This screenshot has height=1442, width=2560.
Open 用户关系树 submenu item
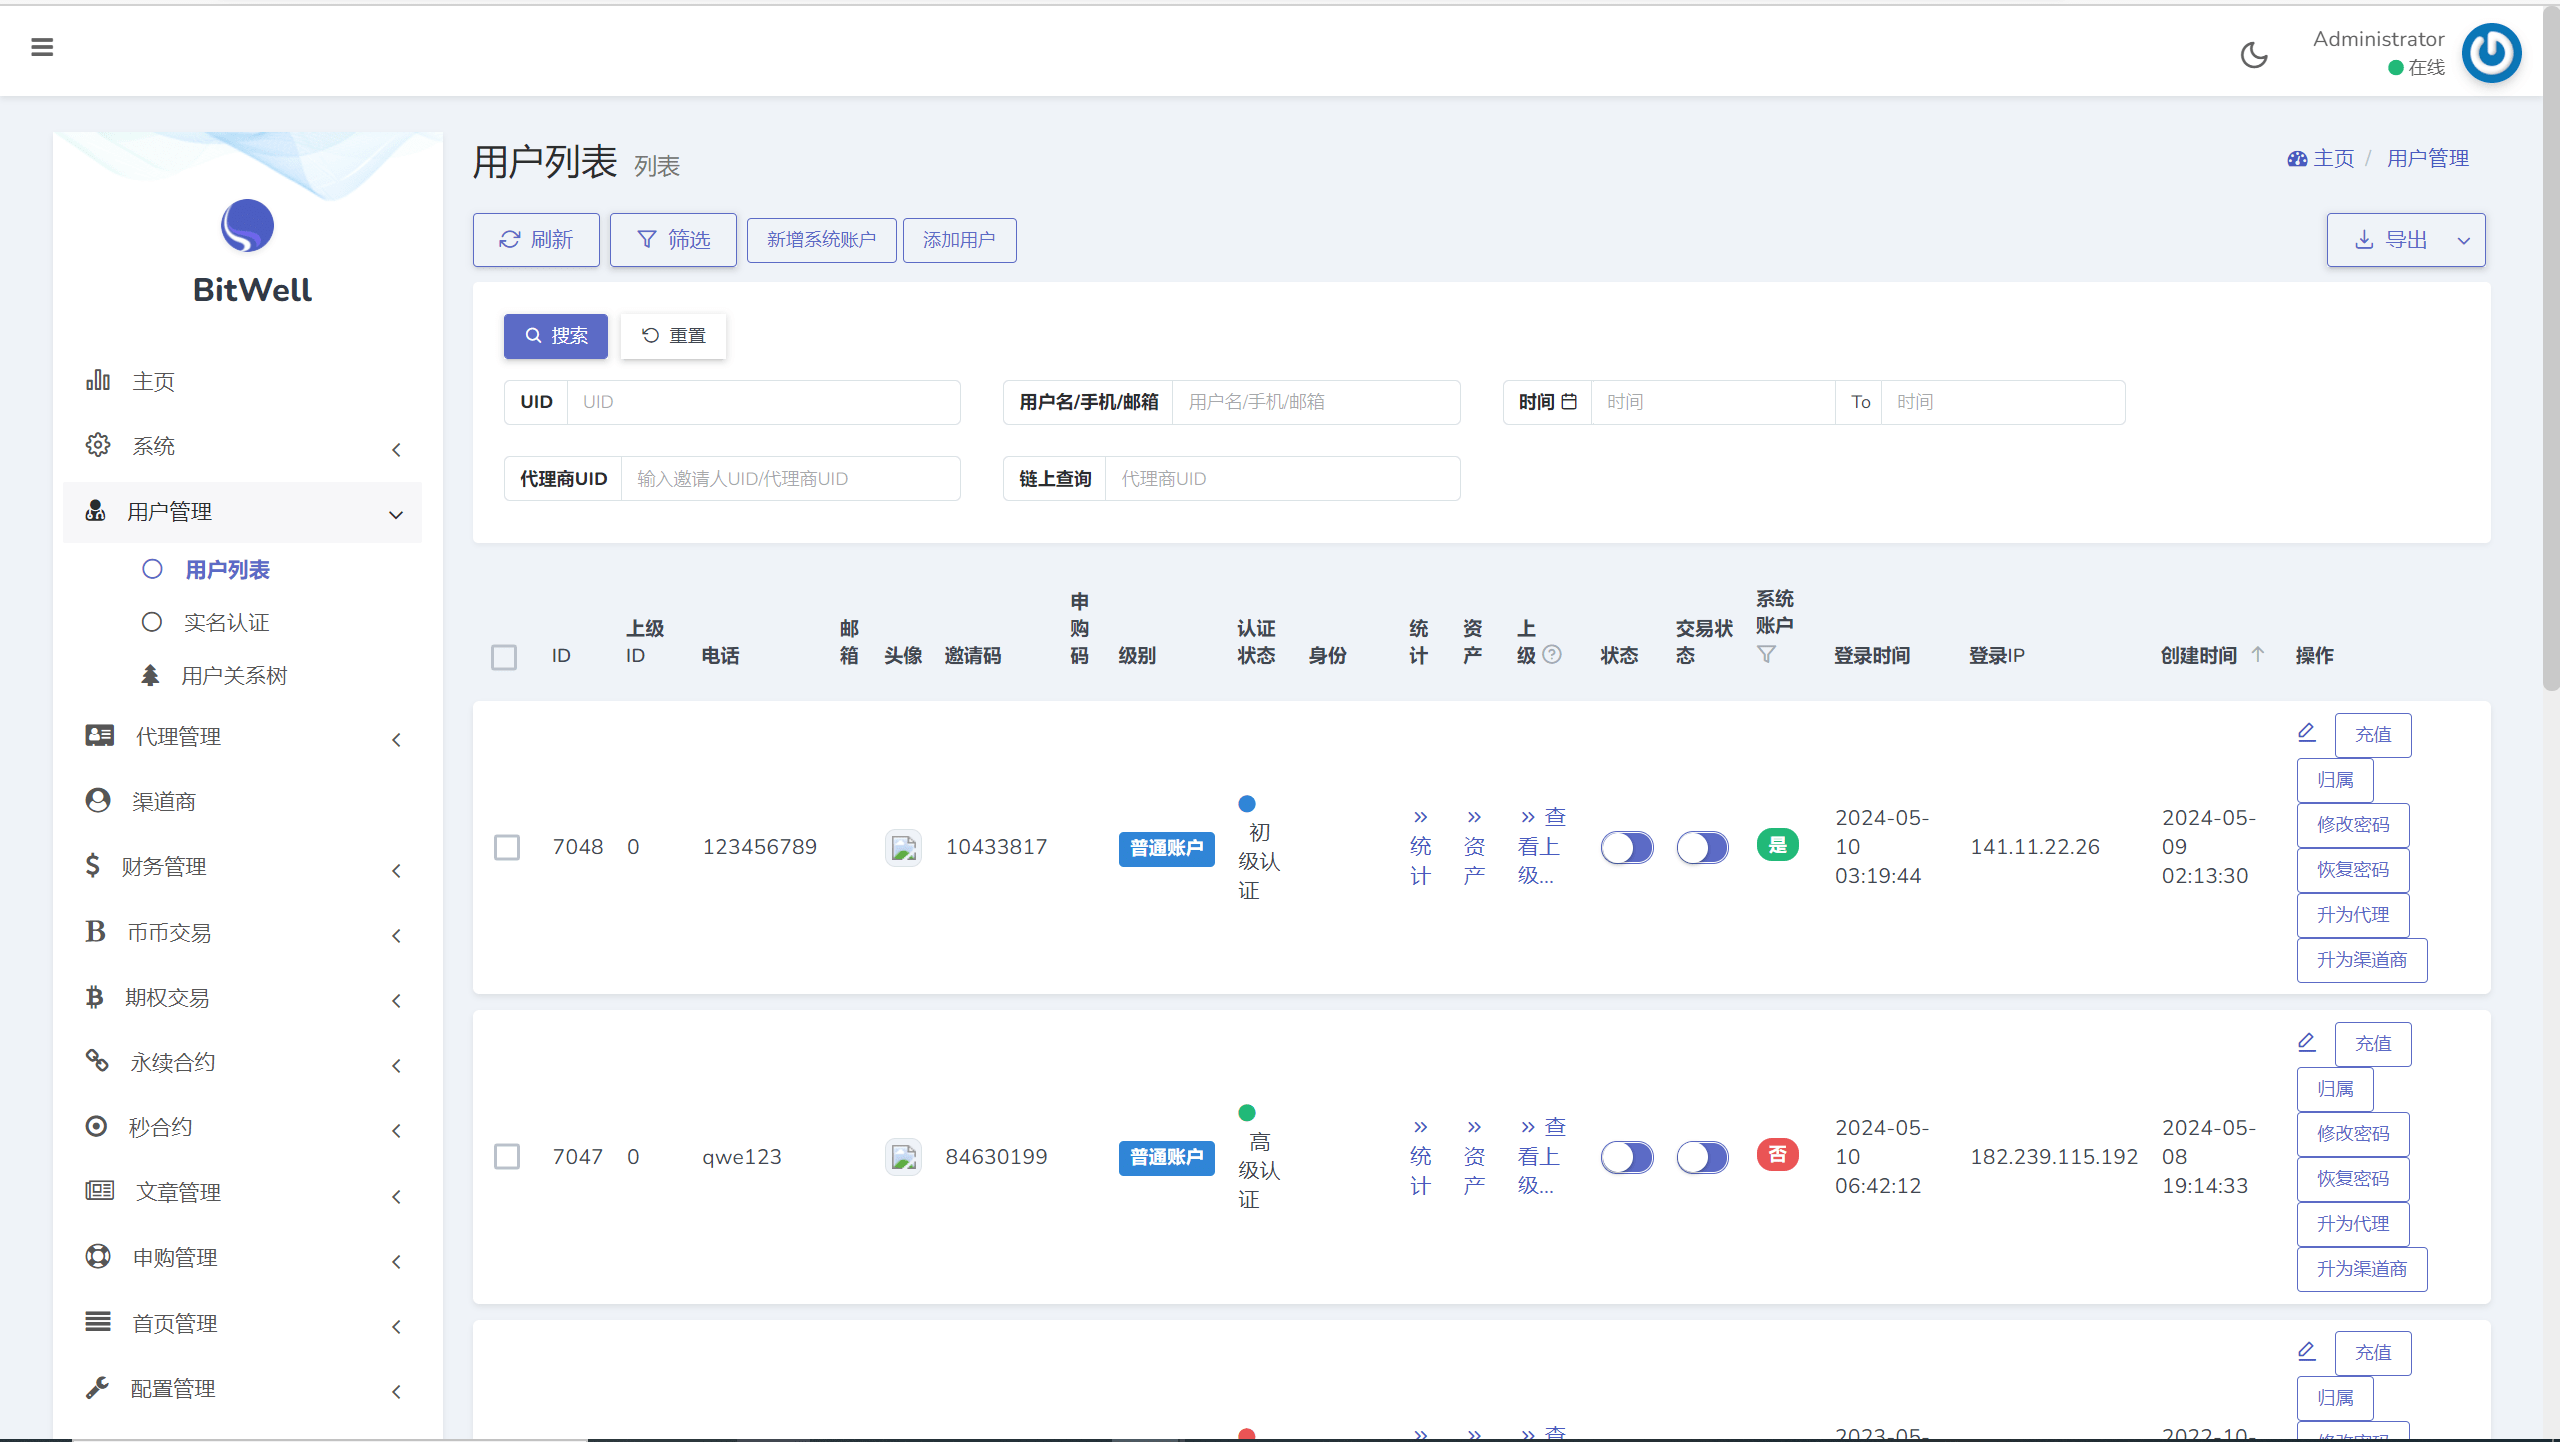[x=234, y=676]
